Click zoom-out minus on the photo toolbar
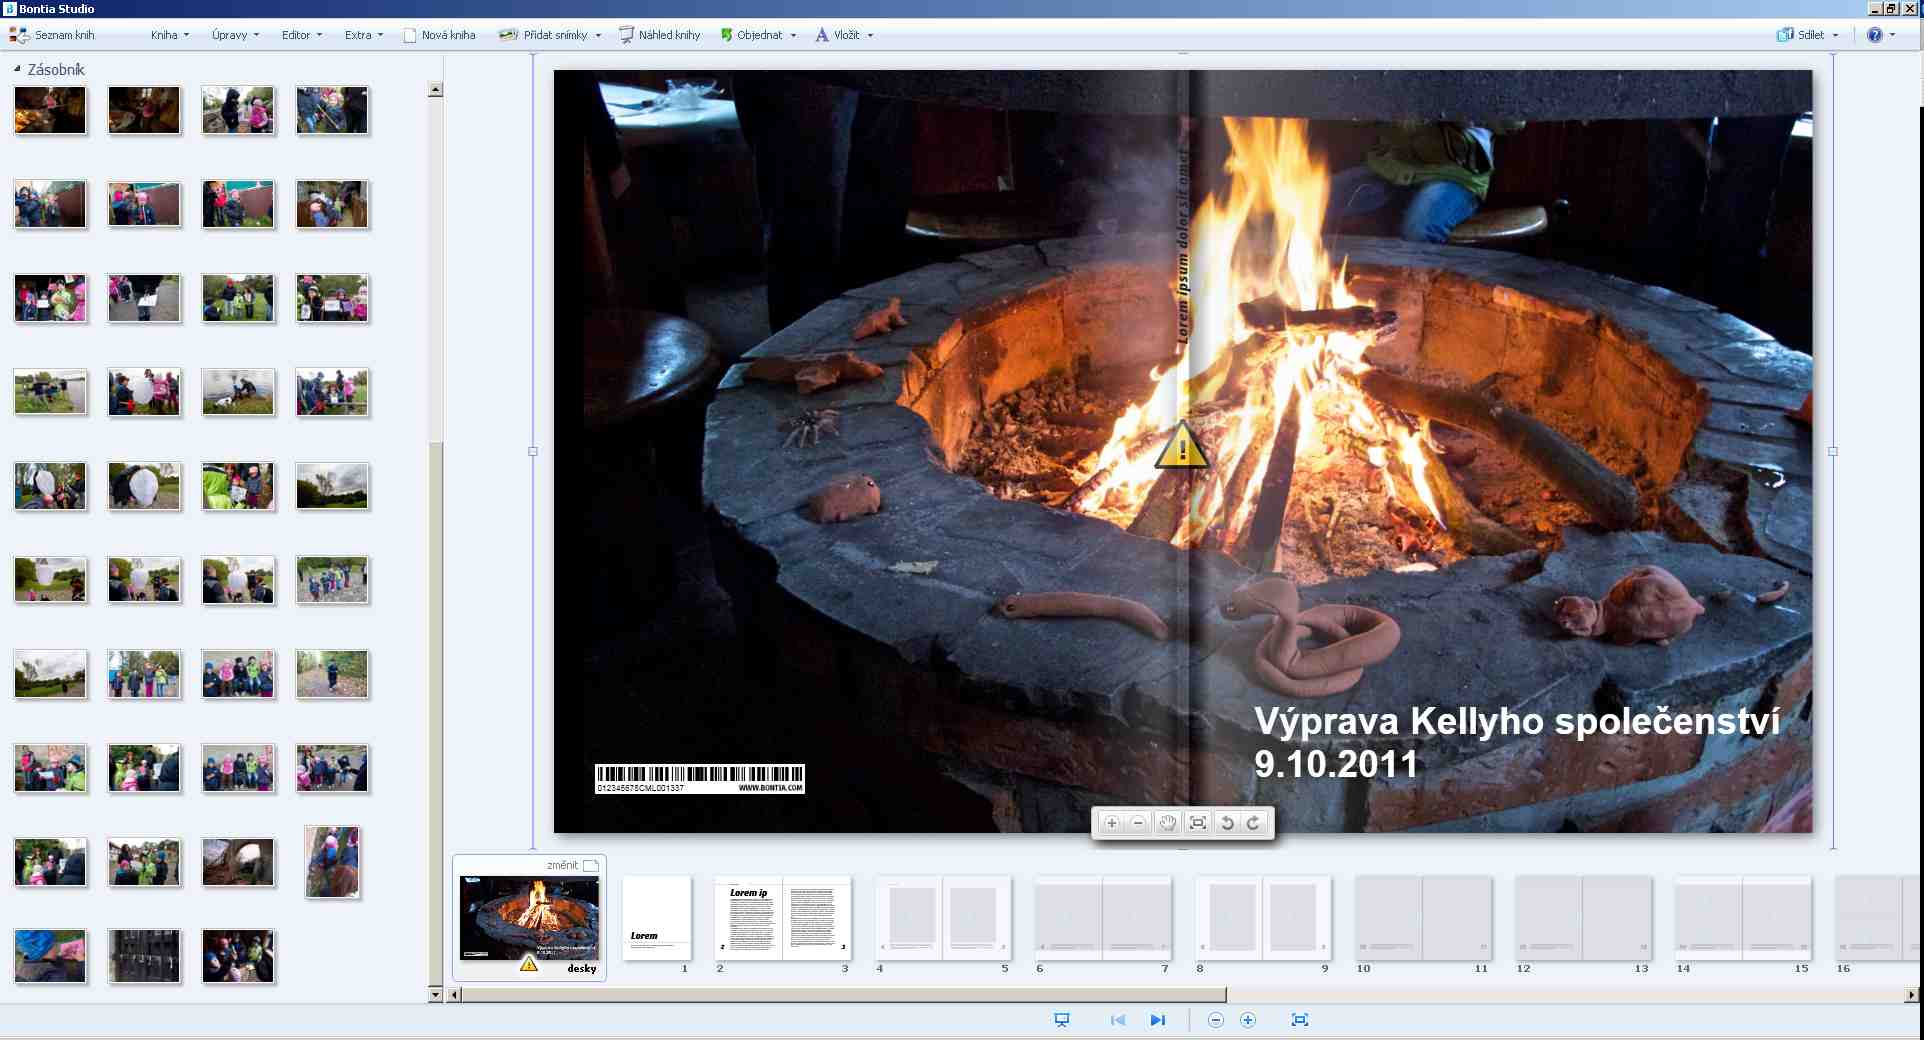This screenshot has width=1924, height=1040. pyautogui.click(x=1138, y=823)
